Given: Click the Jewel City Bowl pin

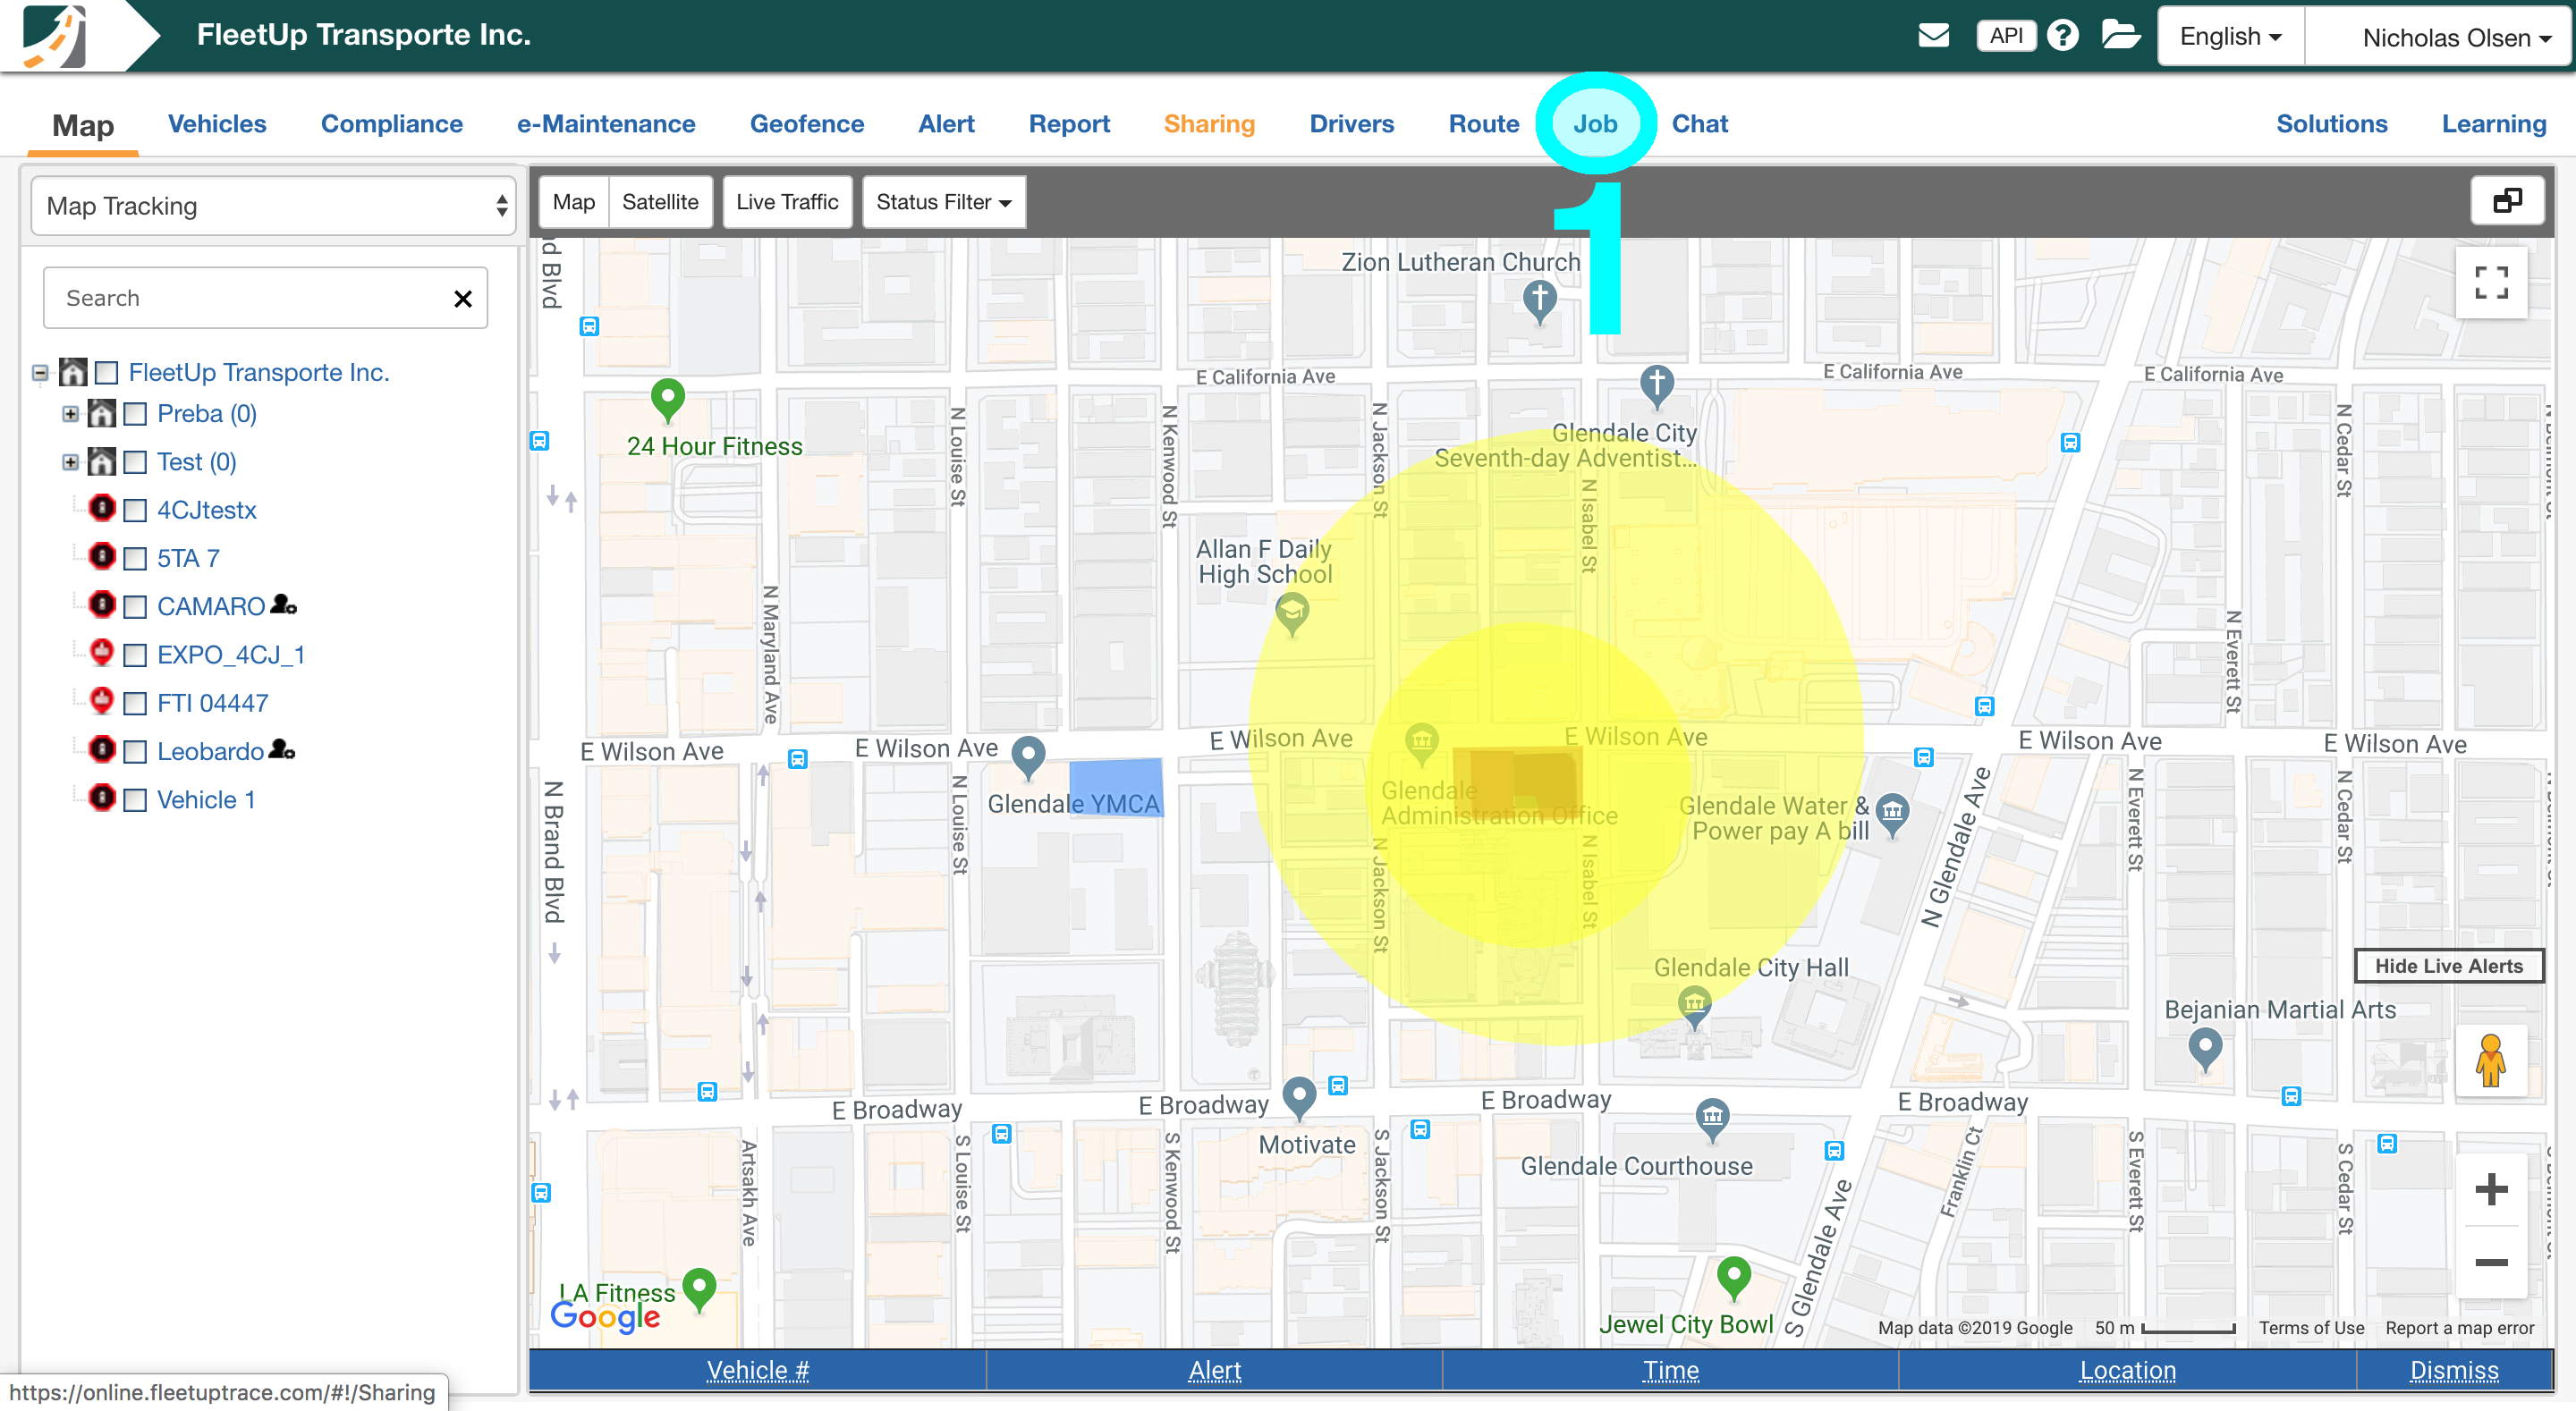Looking at the screenshot, I should (1733, 1278).
